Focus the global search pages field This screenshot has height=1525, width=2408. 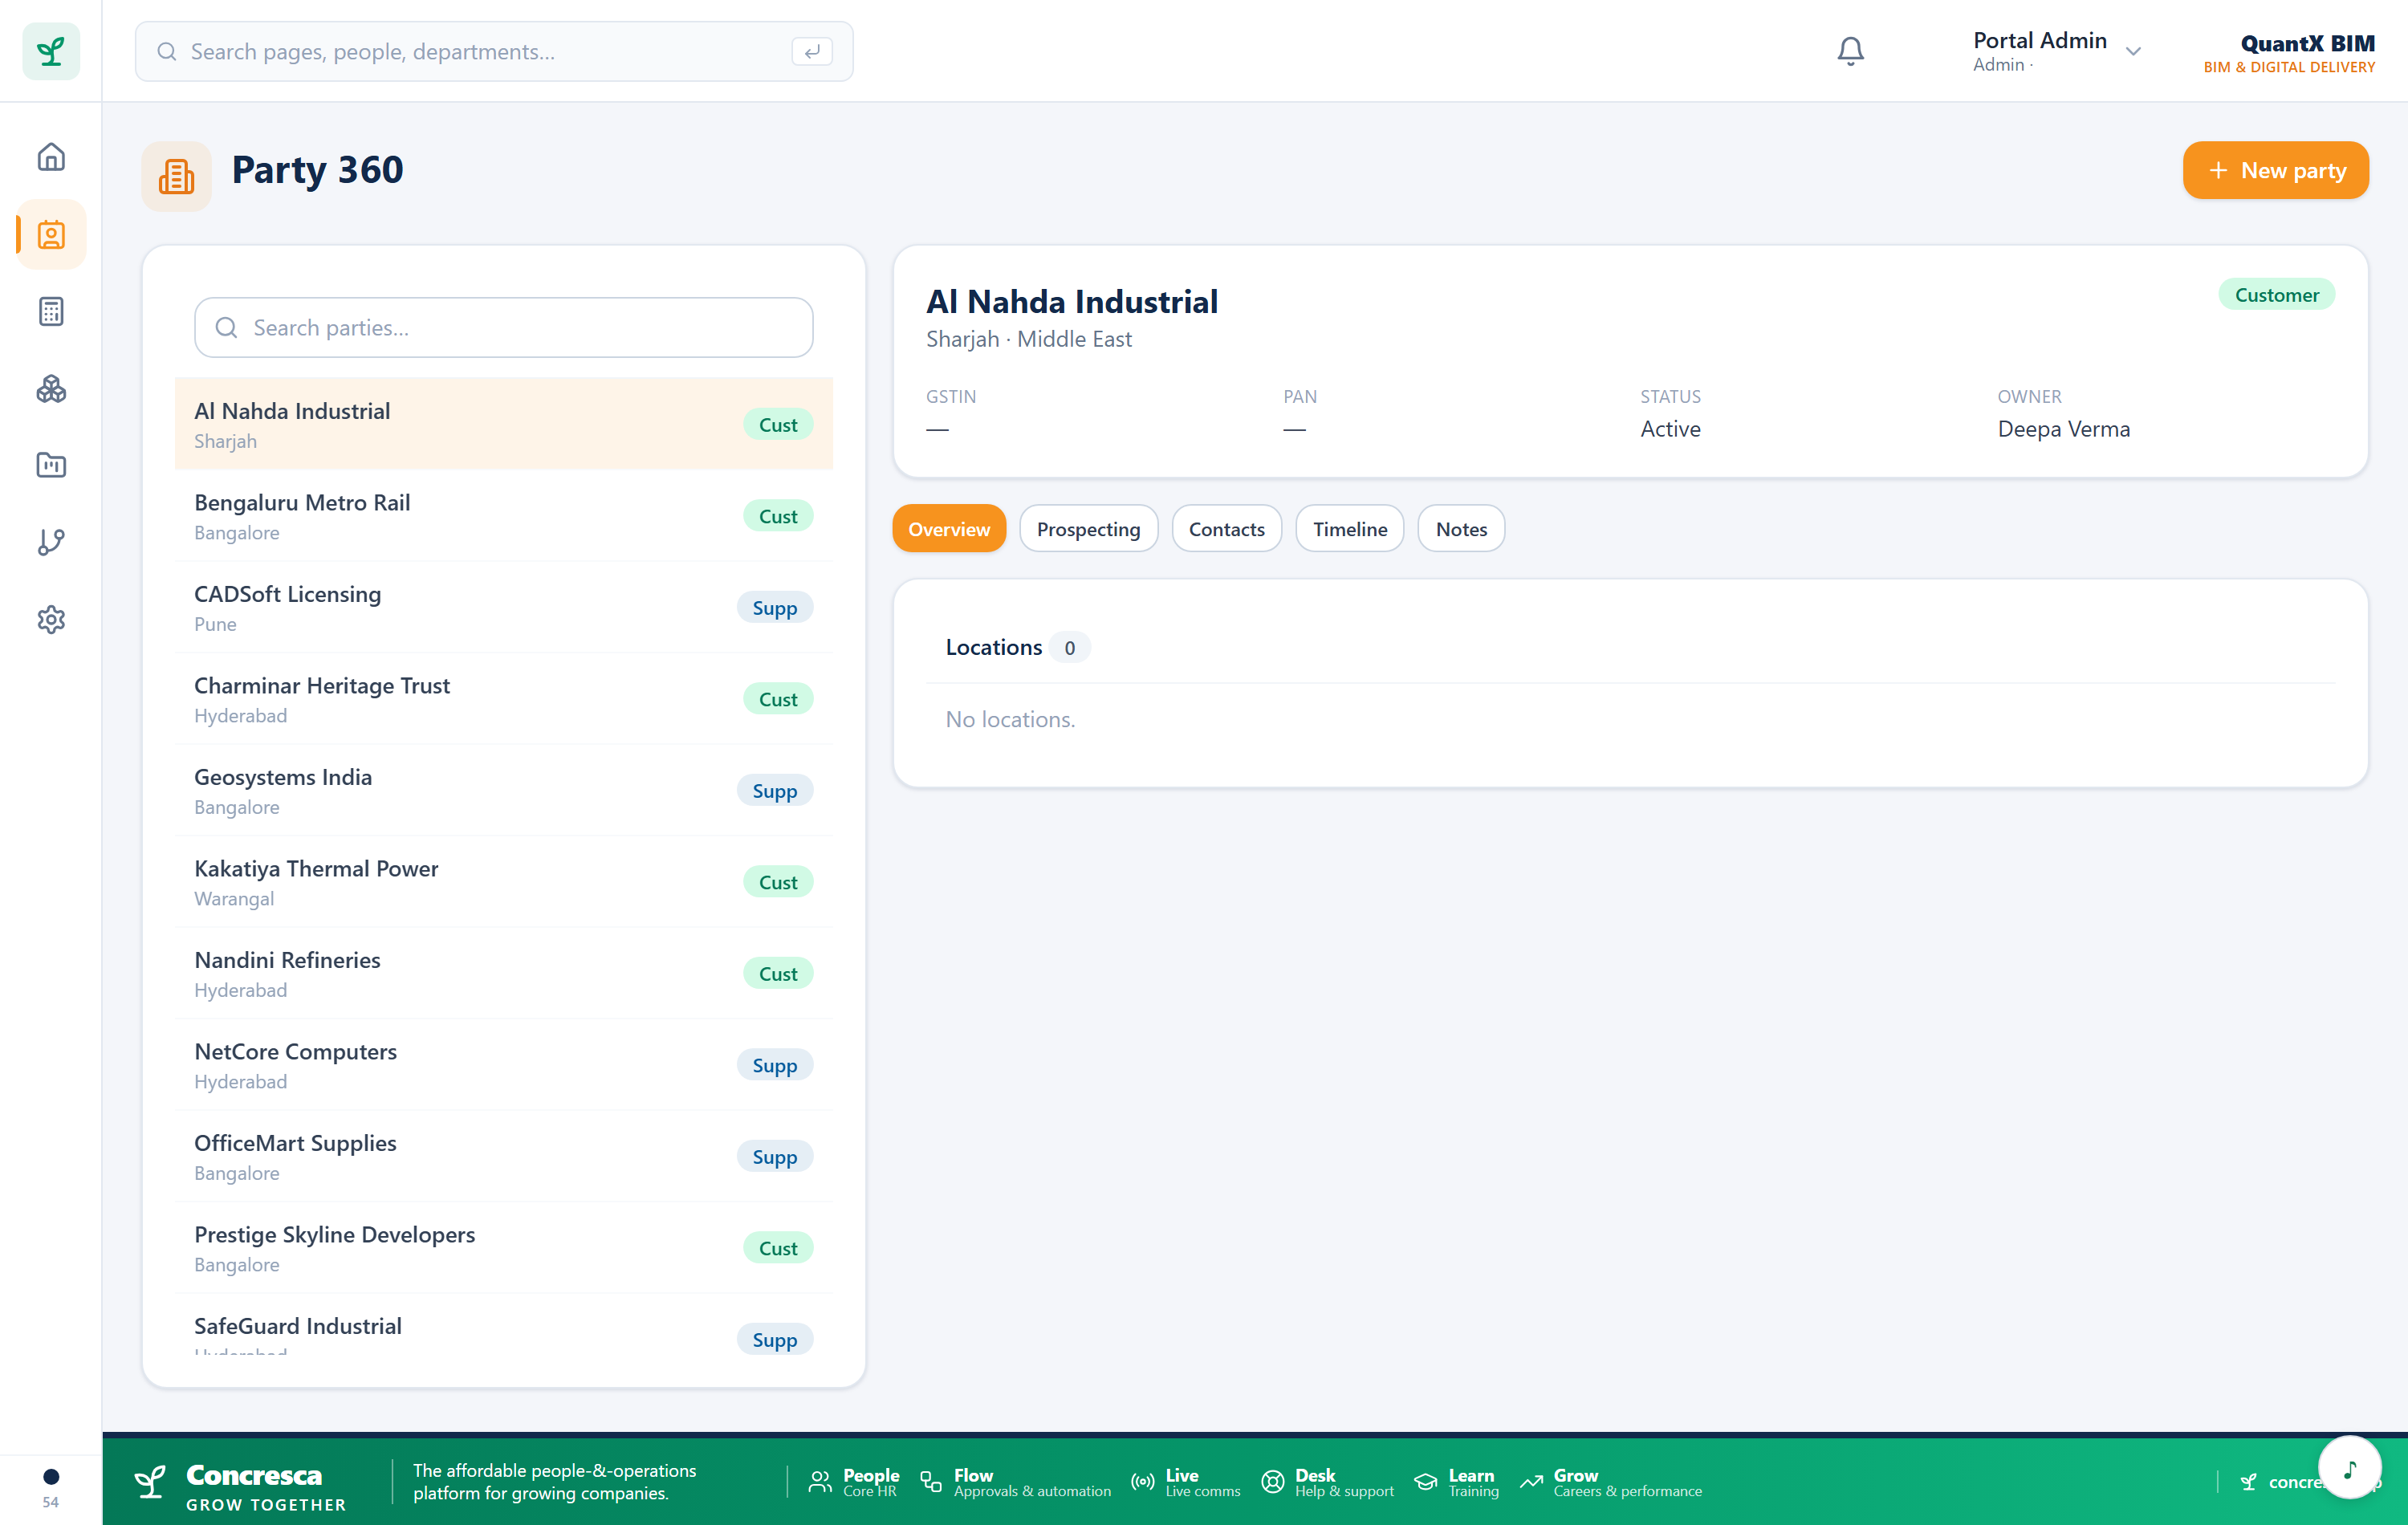pos(494,51)
